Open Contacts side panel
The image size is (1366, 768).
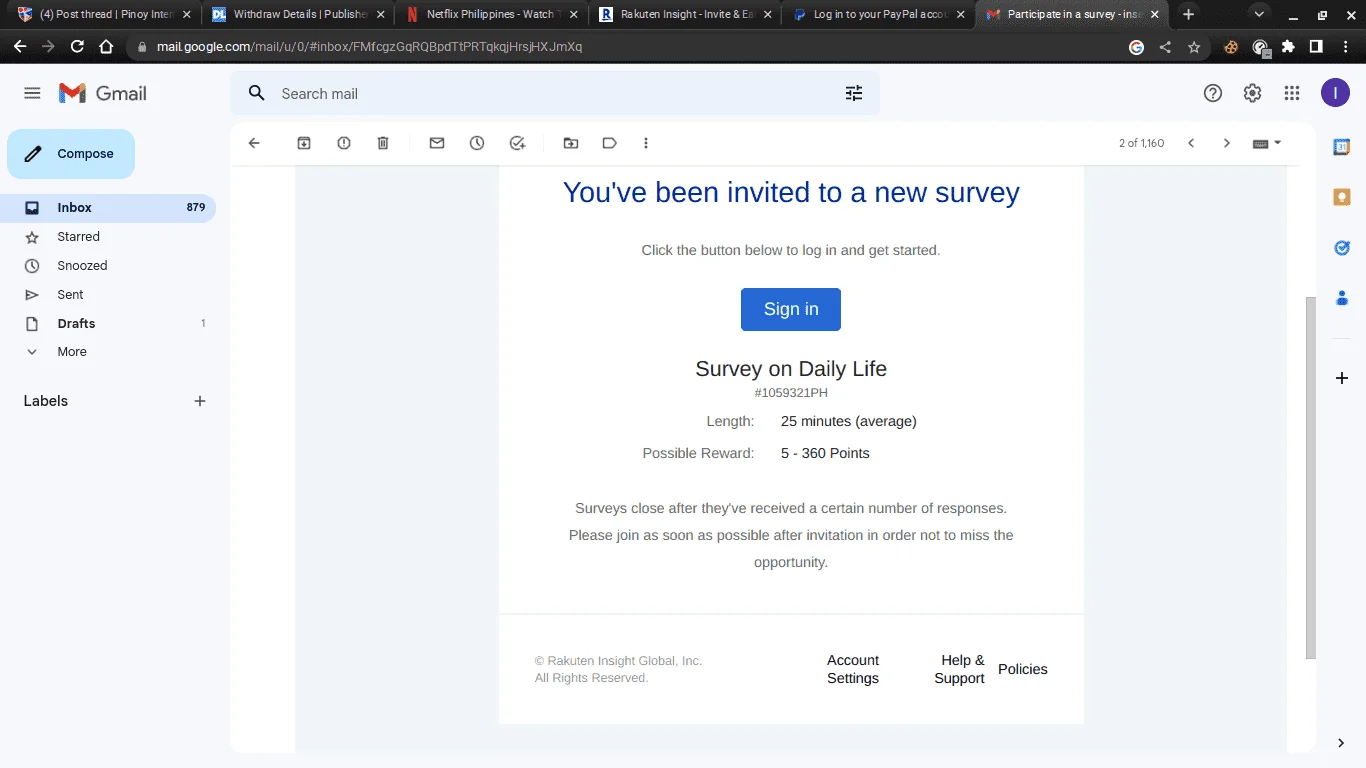tap(1342, 298)
